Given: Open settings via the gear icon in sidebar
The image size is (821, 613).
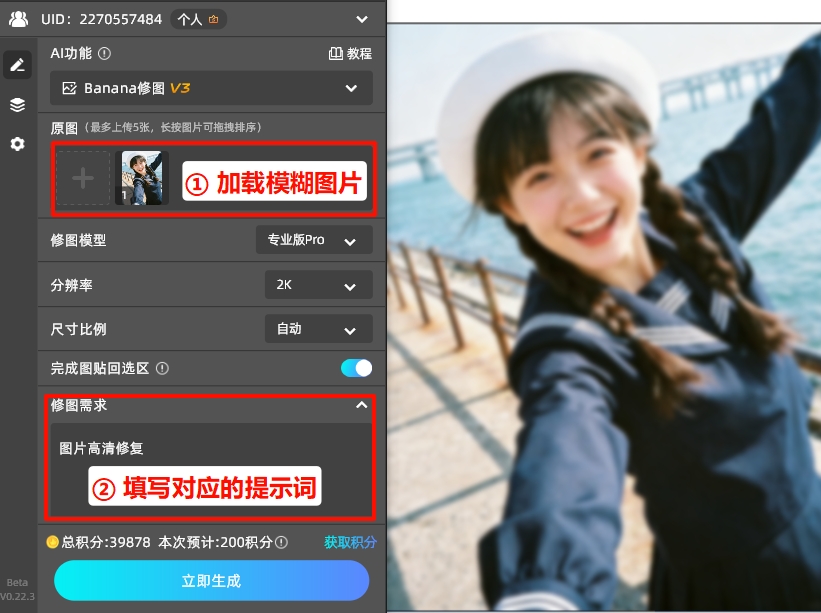Looking at the screenshot, I should pos(17,144).
